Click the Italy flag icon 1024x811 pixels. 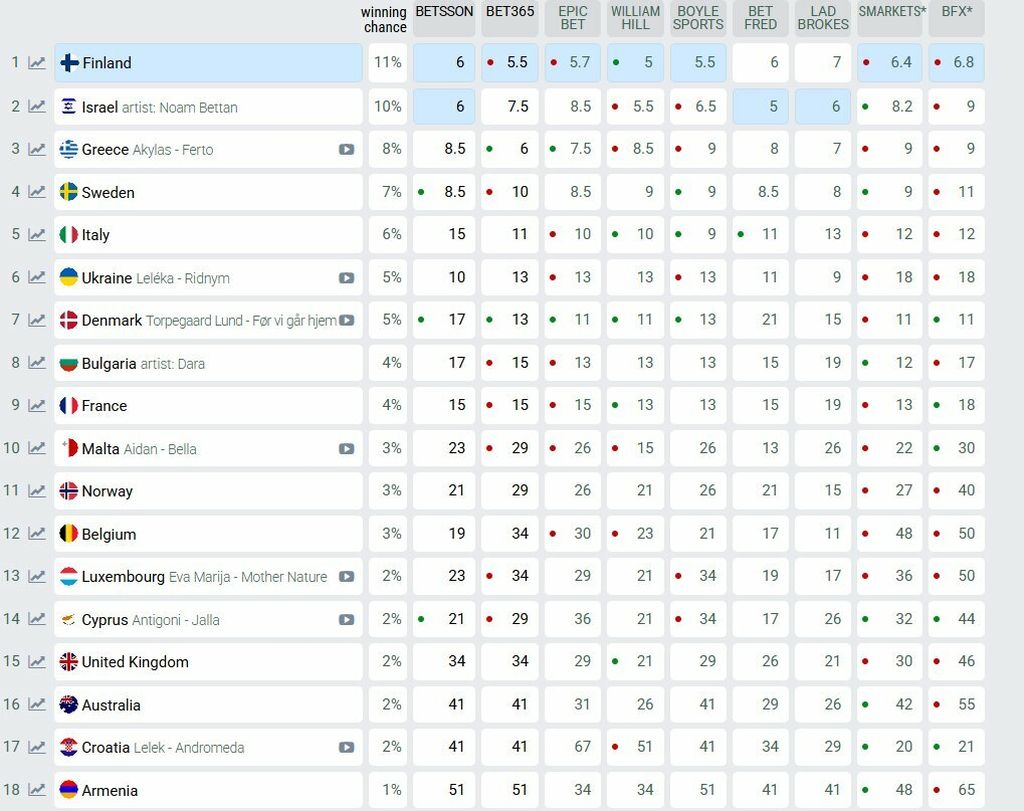[x=68, y=235]
